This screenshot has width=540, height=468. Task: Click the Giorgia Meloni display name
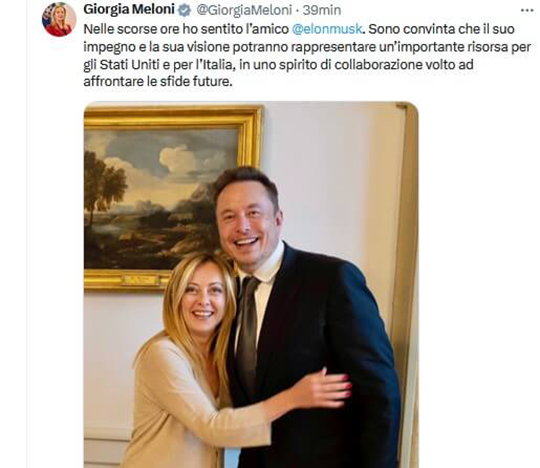click(129, 10)
